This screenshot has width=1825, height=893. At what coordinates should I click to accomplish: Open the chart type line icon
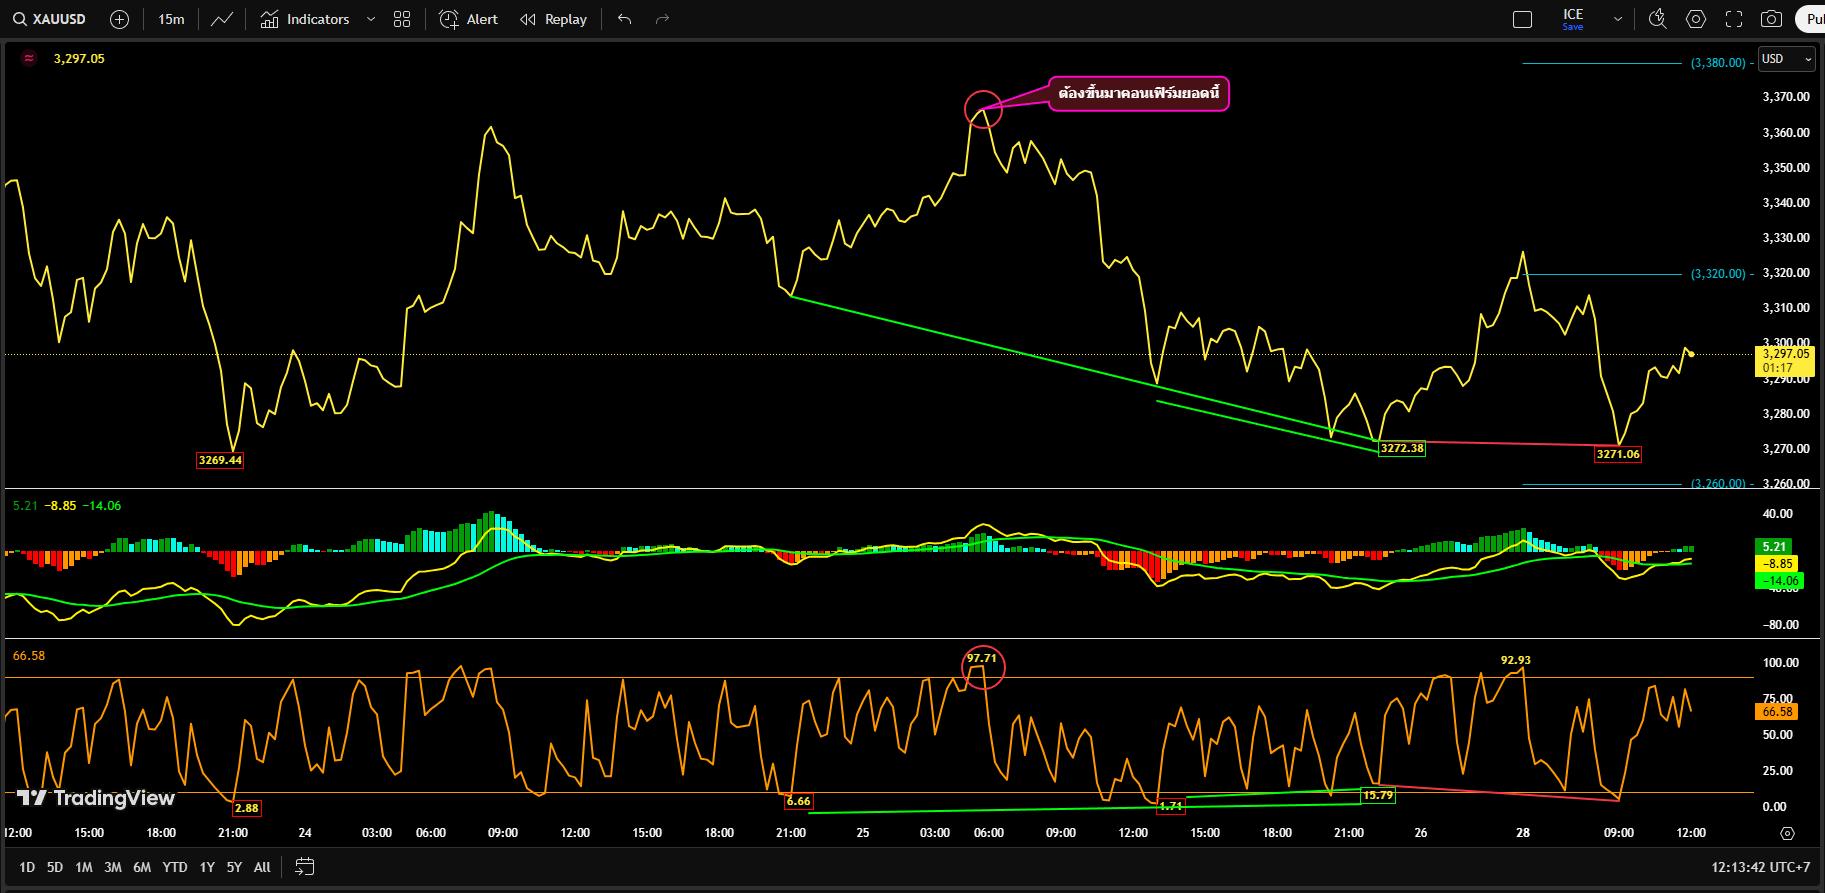pyautogui.click(x=222, y=19)
